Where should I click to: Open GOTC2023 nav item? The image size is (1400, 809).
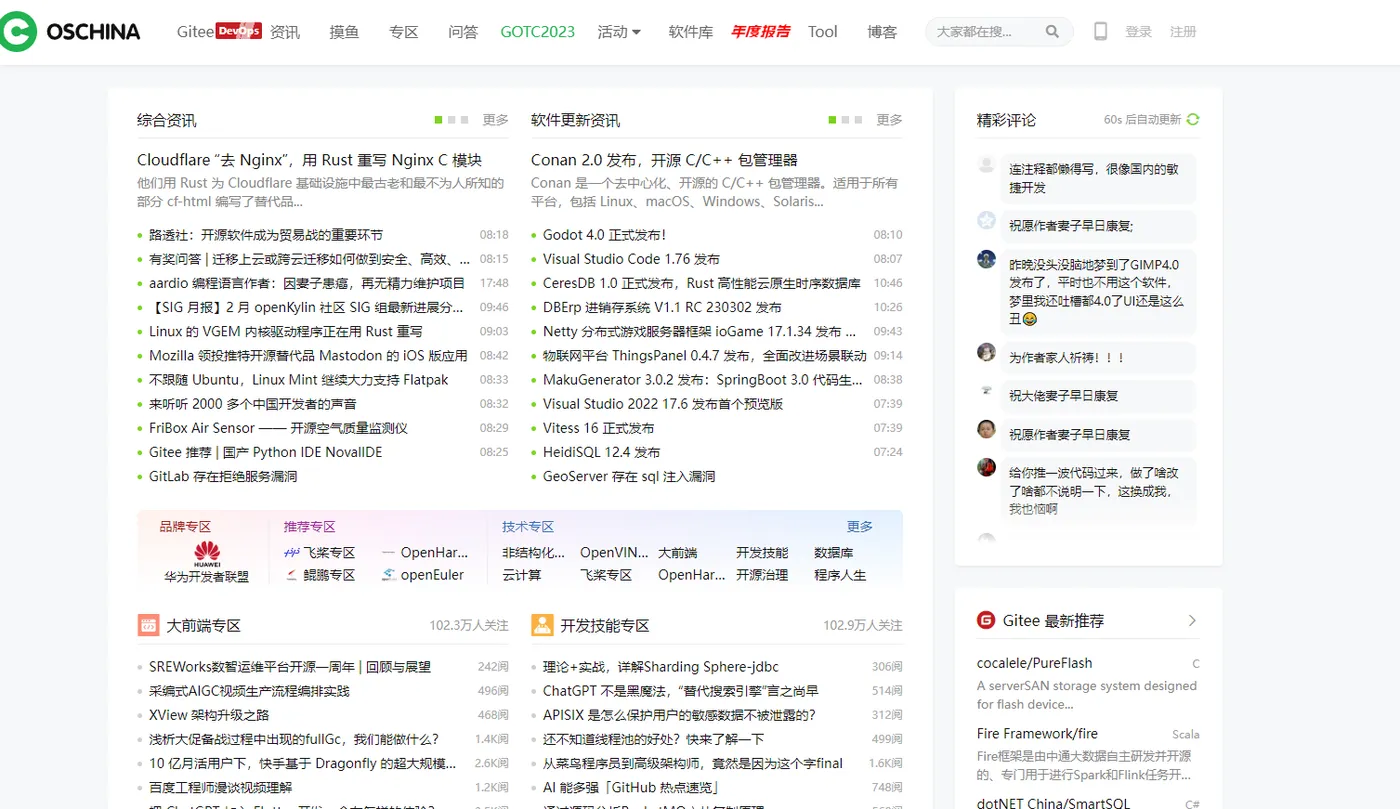pyautogui.click(x=538, y=32)
